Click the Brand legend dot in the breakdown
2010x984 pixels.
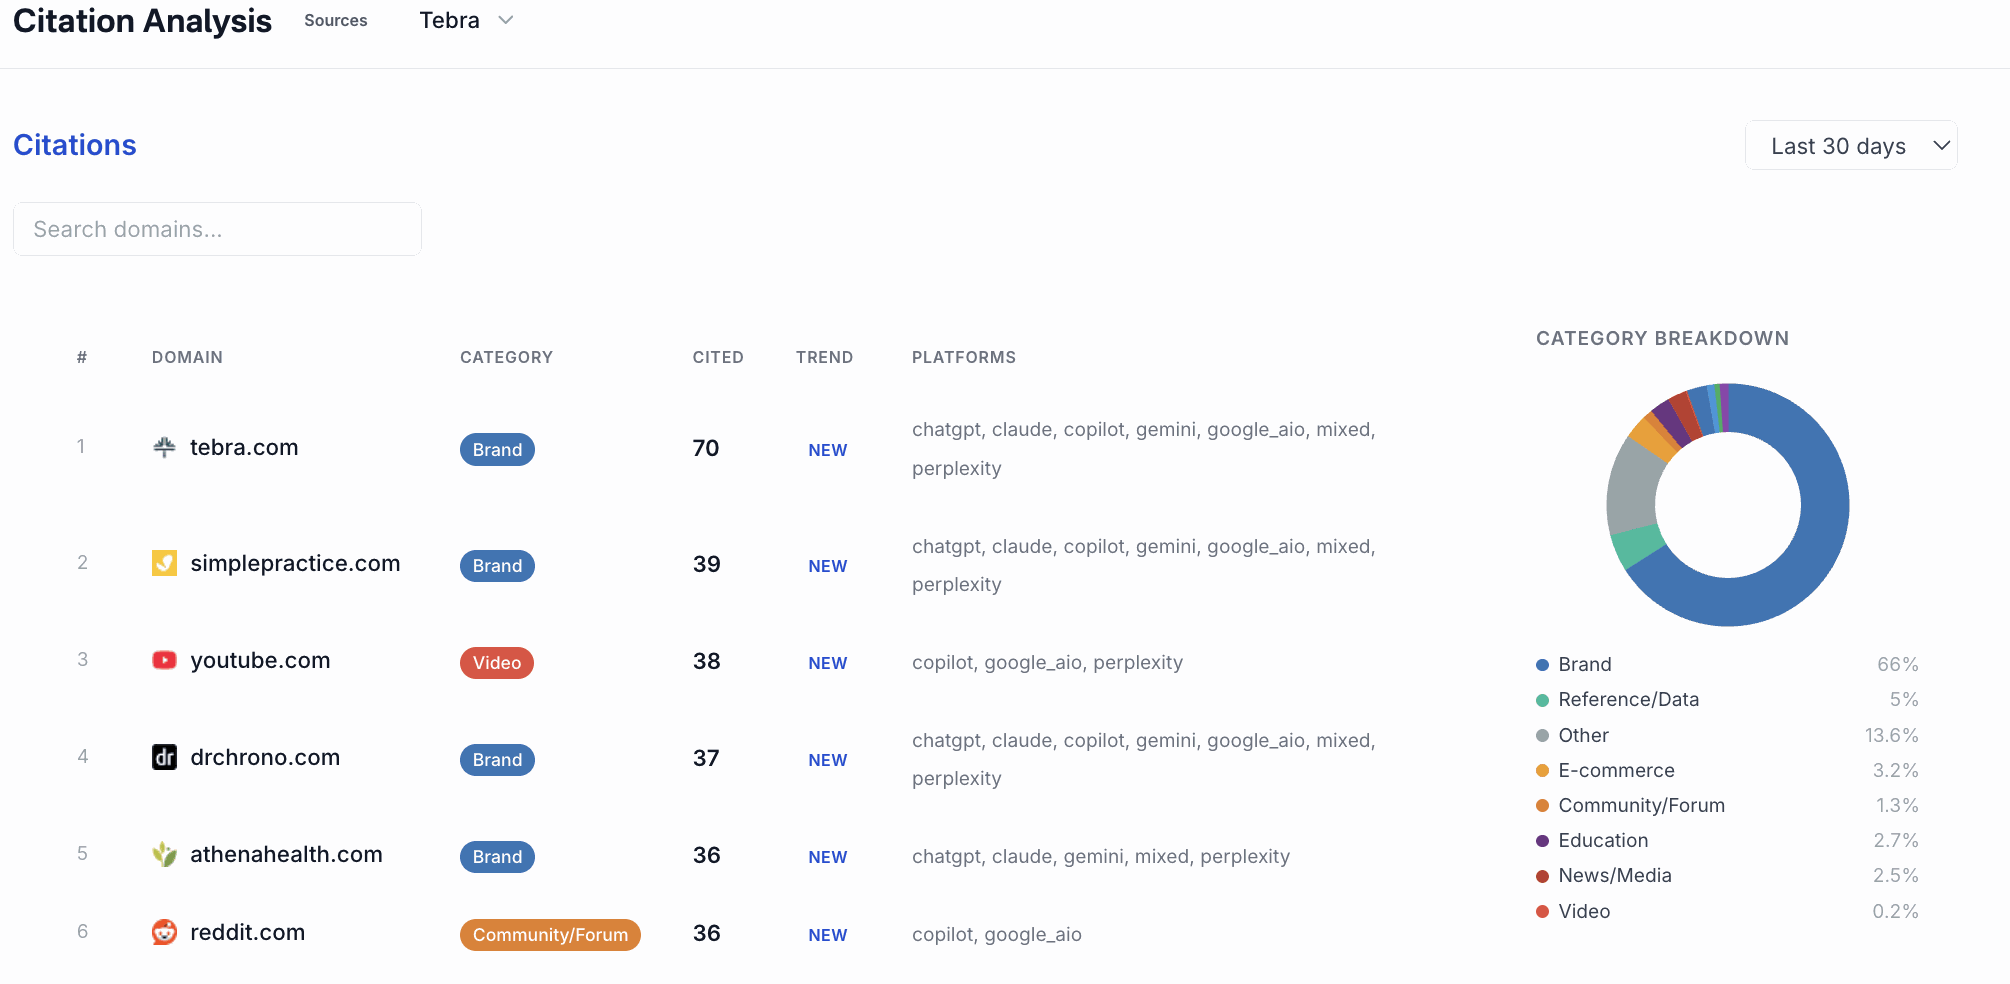click(1541, 664)
